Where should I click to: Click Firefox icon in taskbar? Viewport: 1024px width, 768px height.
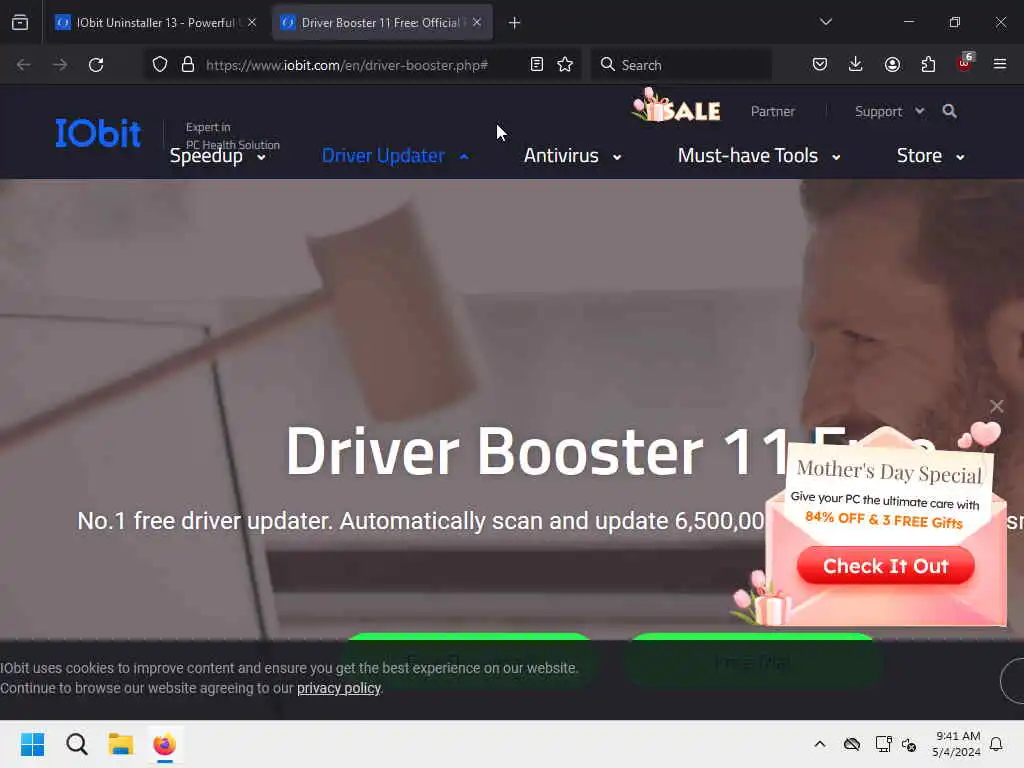point(165,744)
